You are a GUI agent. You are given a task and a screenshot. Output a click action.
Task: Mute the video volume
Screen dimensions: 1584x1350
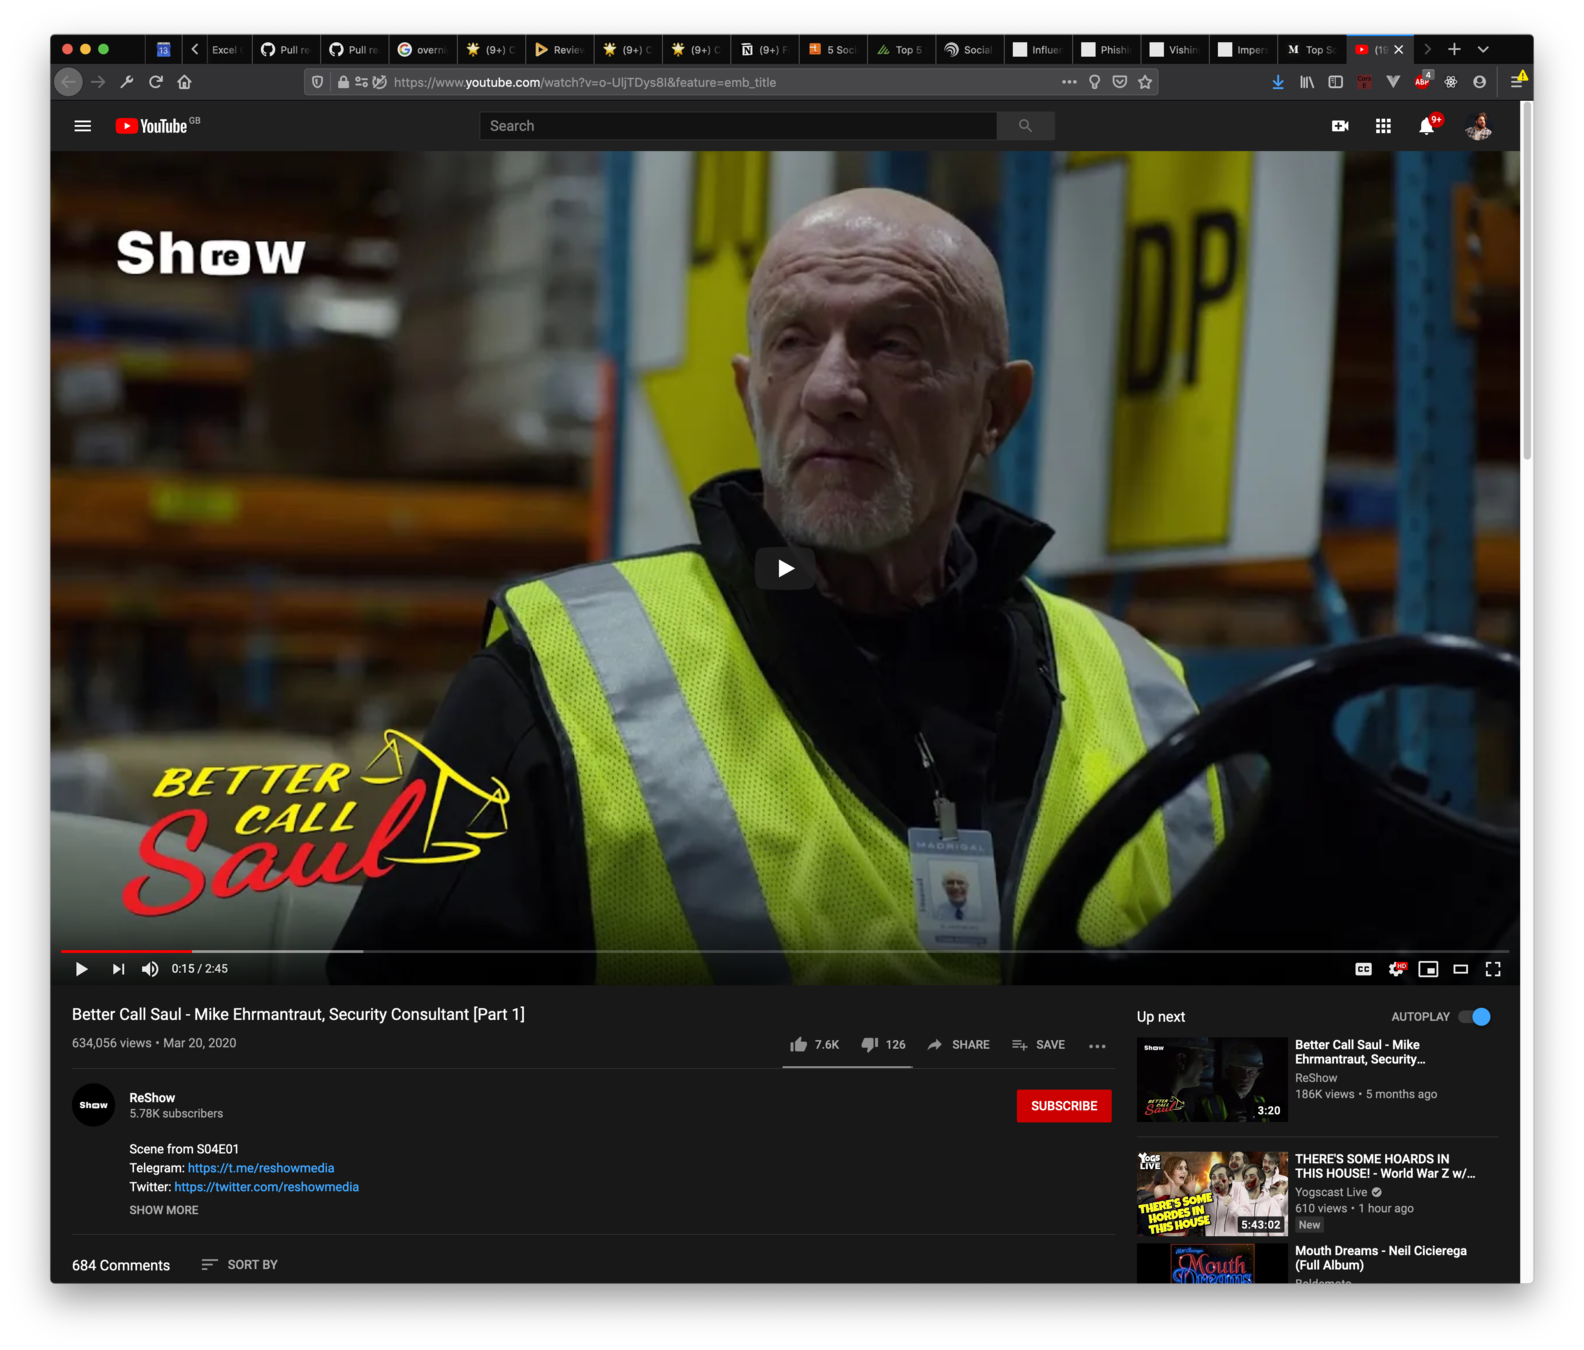click(x=150, y=969)
